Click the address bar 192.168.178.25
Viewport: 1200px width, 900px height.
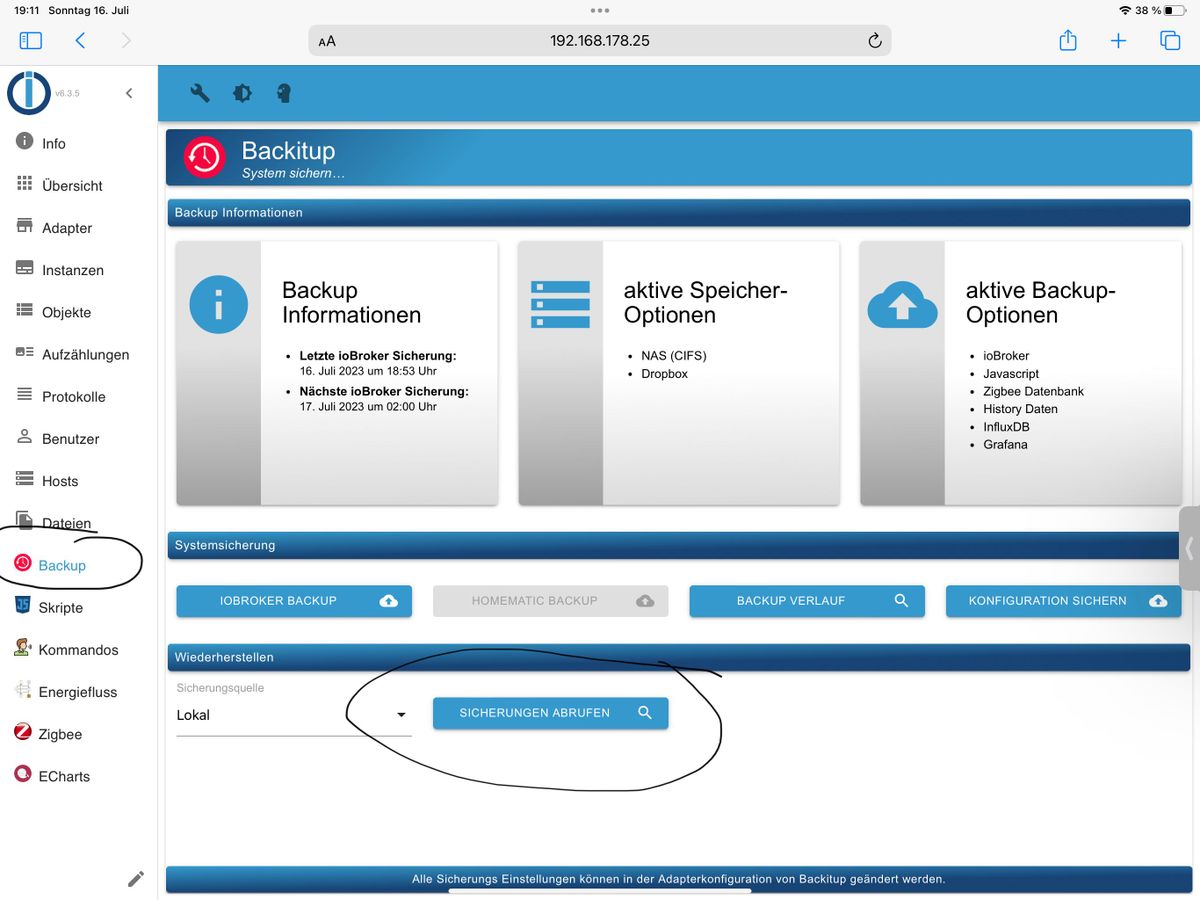[600, 41]
